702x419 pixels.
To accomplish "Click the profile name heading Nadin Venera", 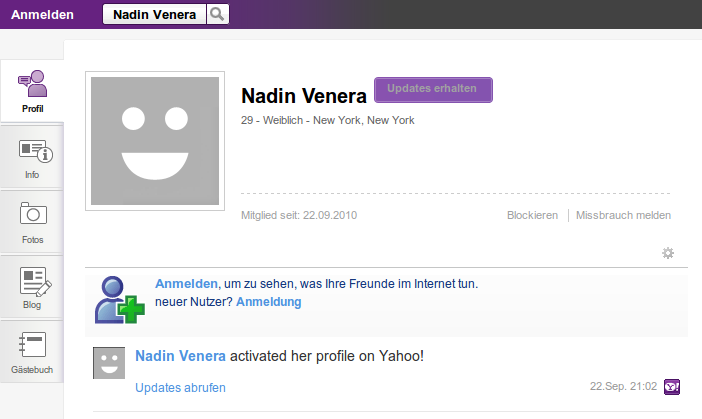I will point(304,96).
